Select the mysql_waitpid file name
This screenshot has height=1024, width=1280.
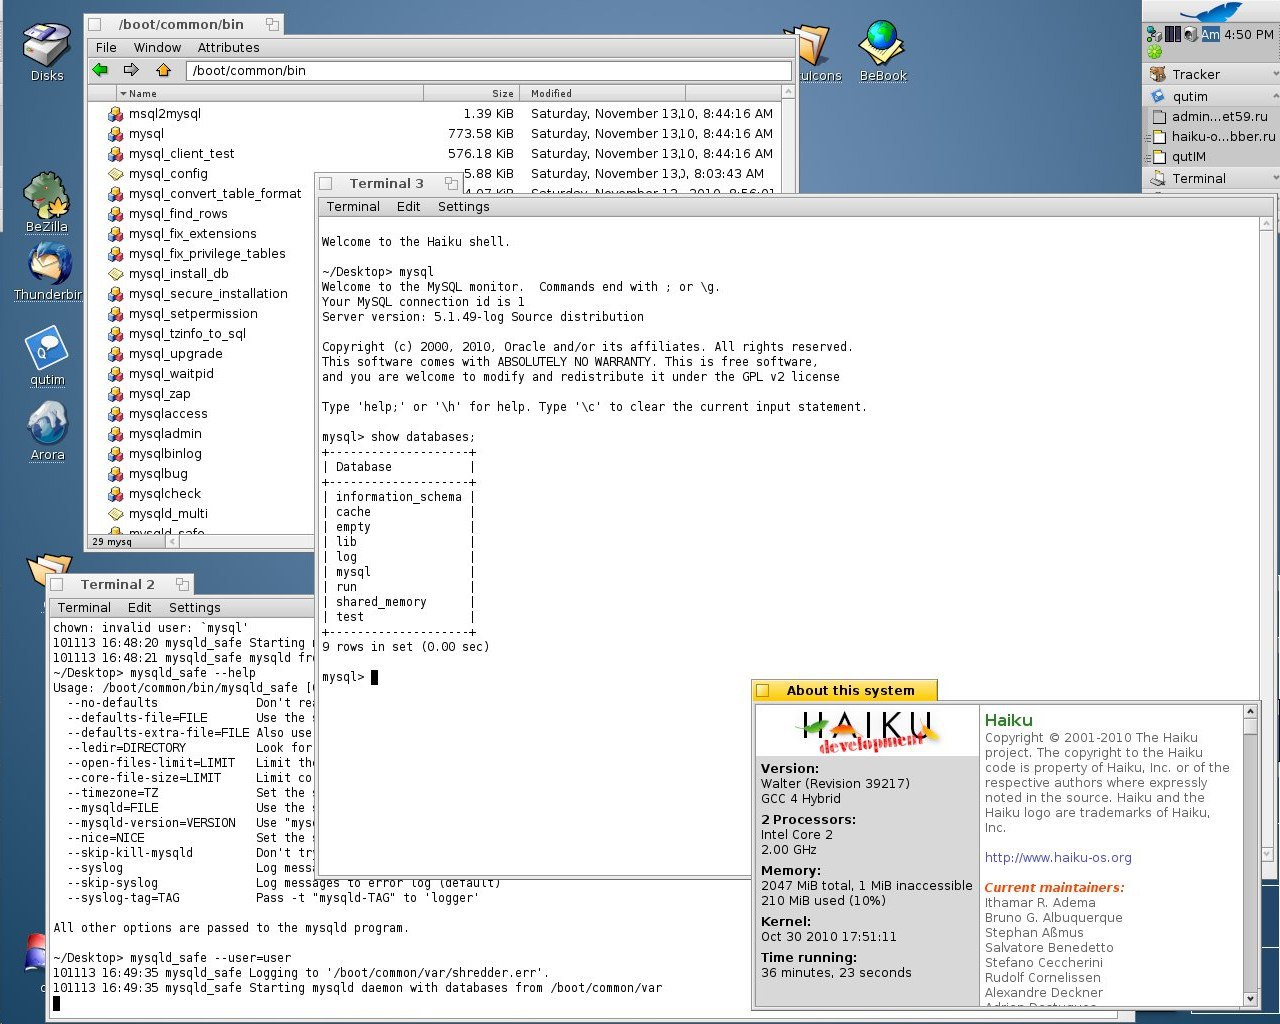pyautogui.click(x=171, y=374)
